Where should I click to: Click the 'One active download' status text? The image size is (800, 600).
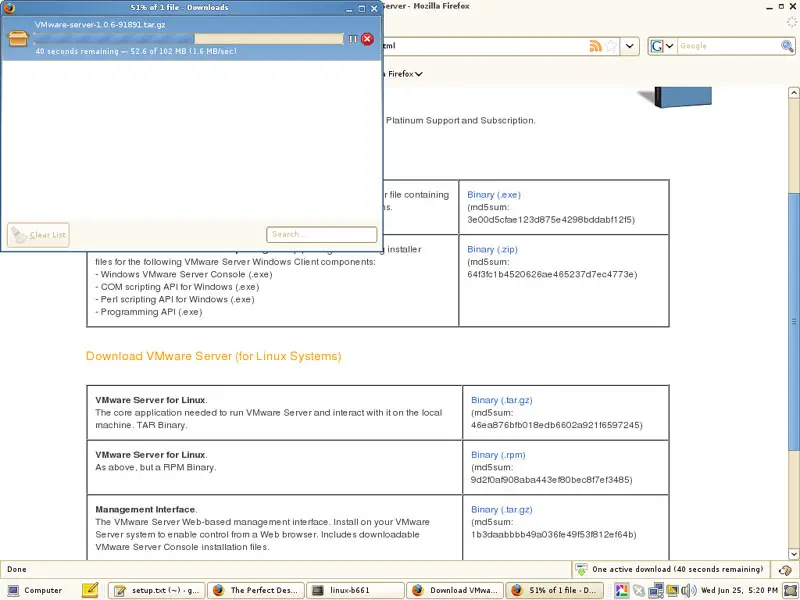pos(678,569)
